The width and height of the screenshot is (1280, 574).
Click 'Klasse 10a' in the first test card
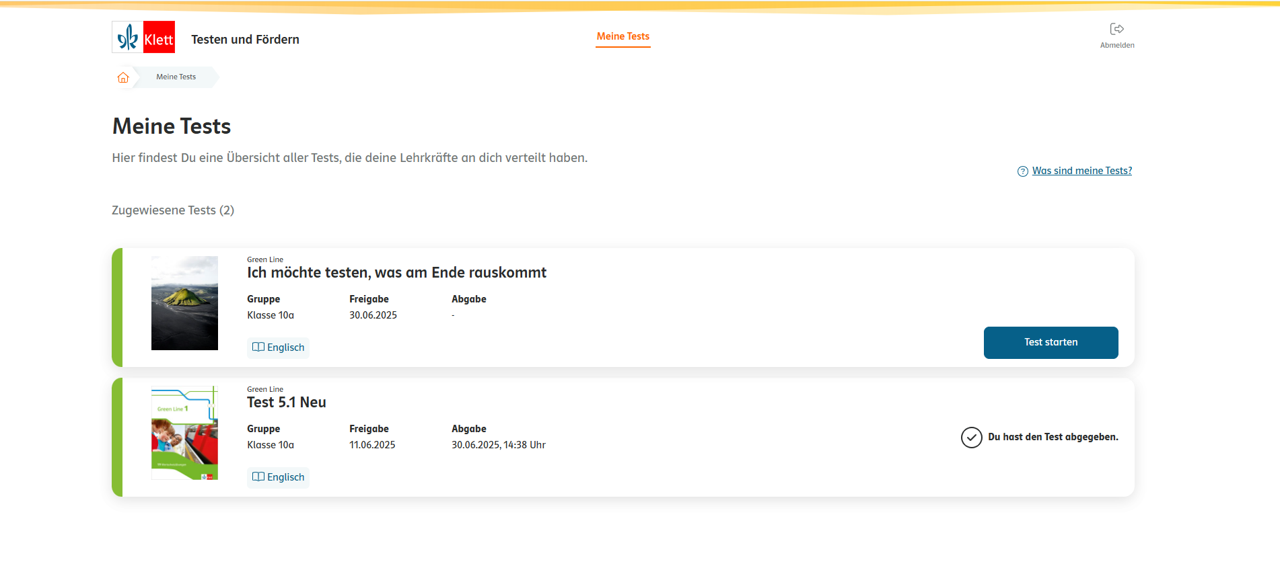(270, 315)
